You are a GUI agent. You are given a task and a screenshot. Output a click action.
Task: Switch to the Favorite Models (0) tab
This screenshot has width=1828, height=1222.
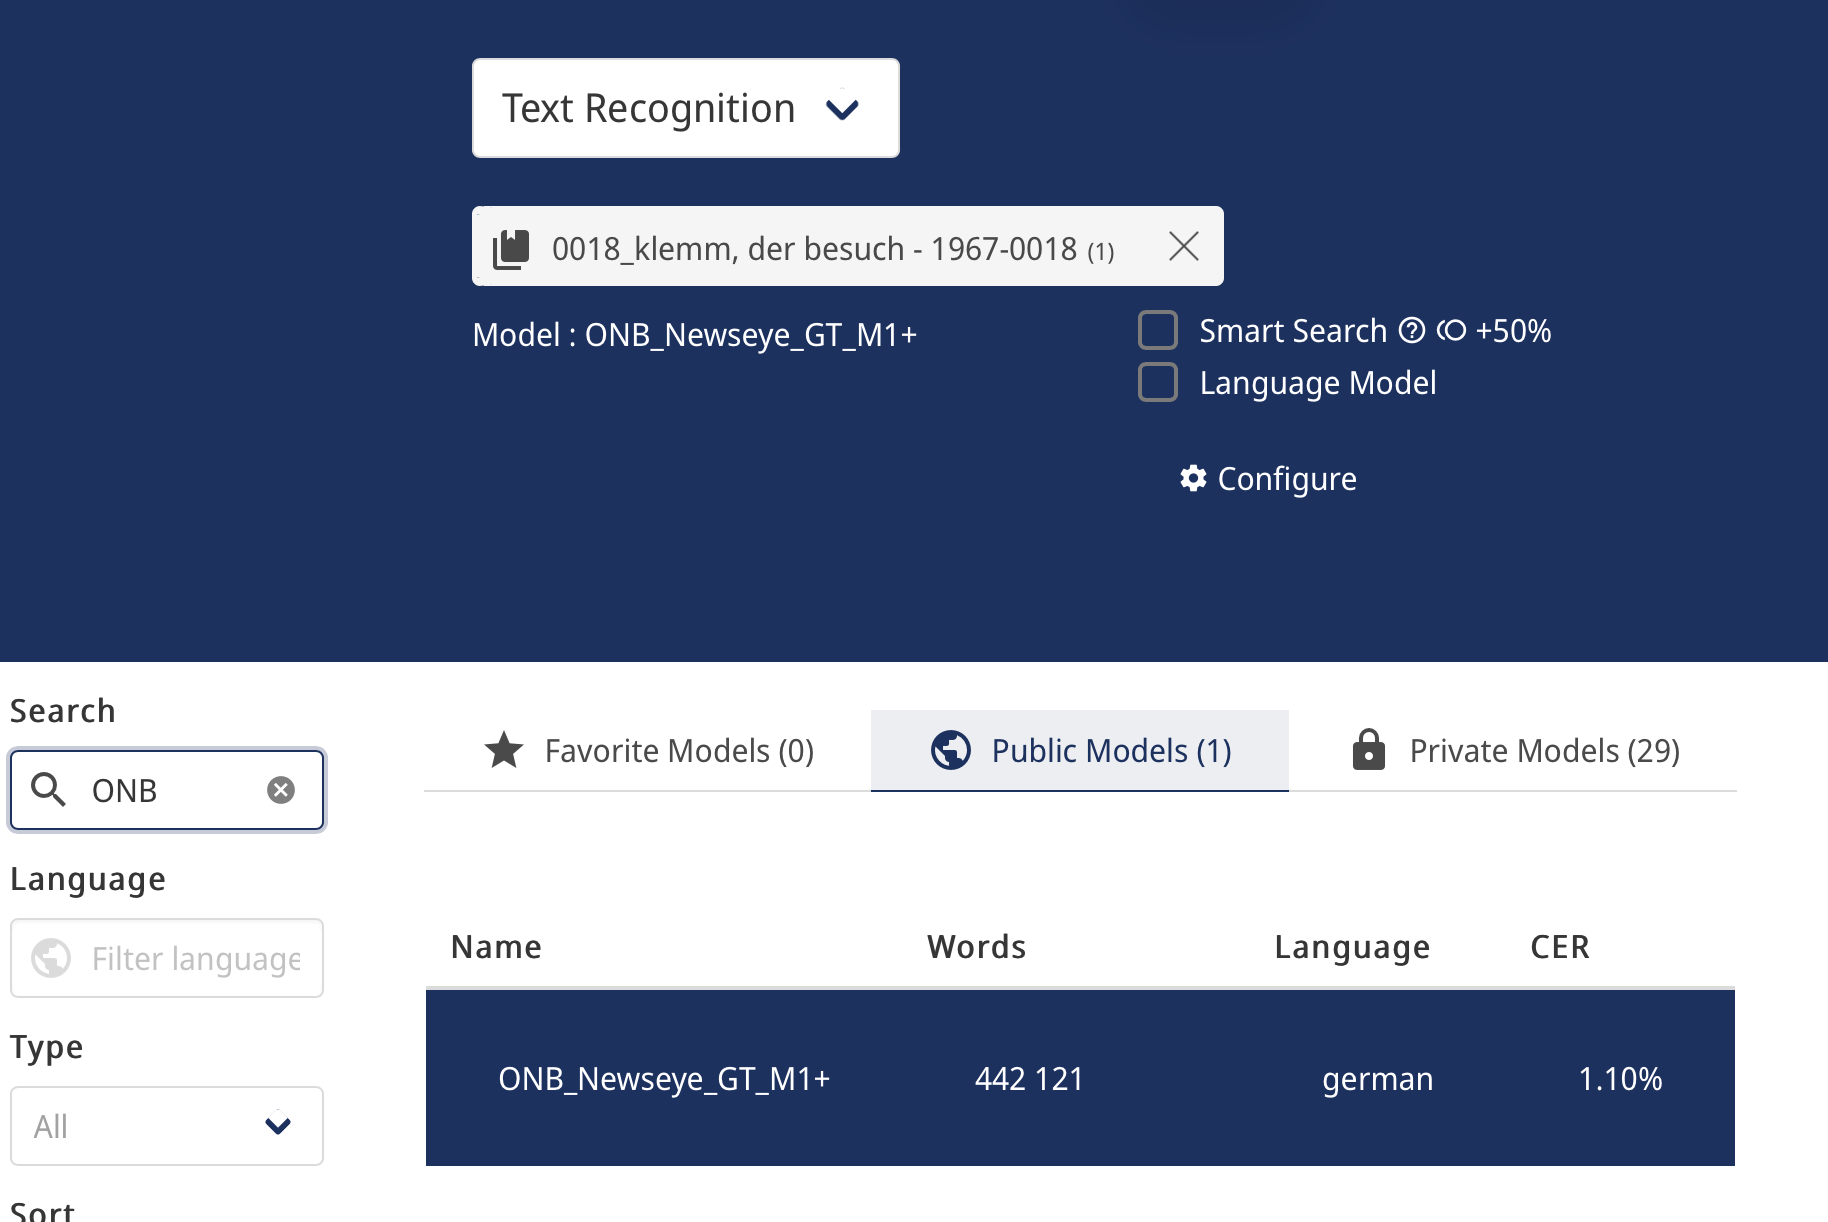point(648,750)
